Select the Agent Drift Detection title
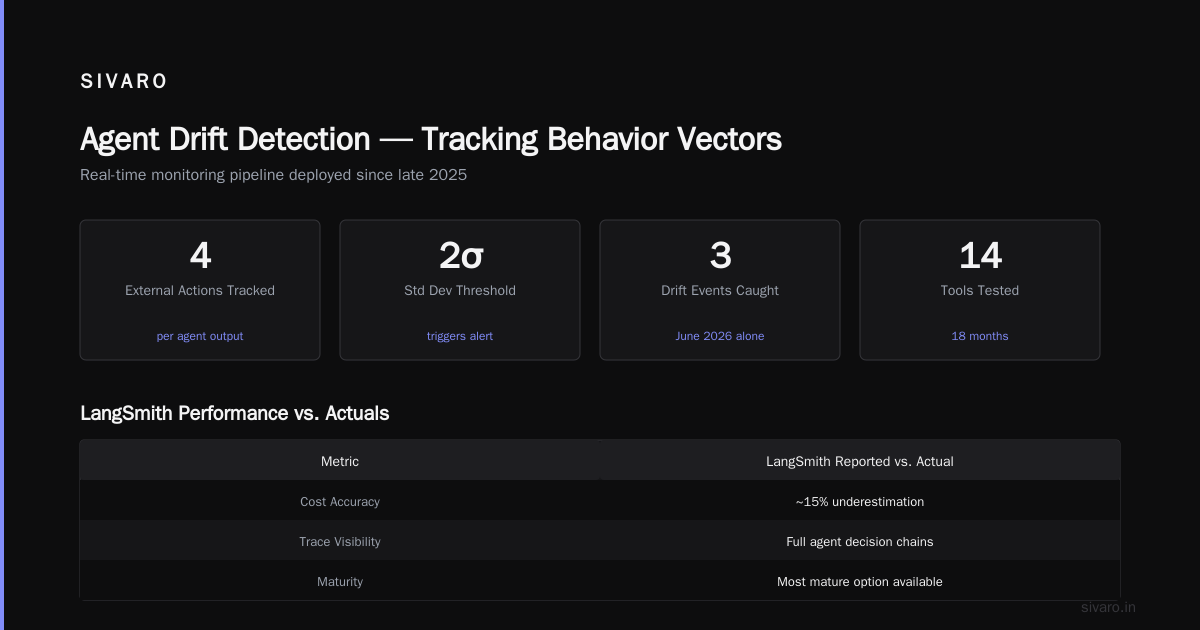 [x=431, y=139]
